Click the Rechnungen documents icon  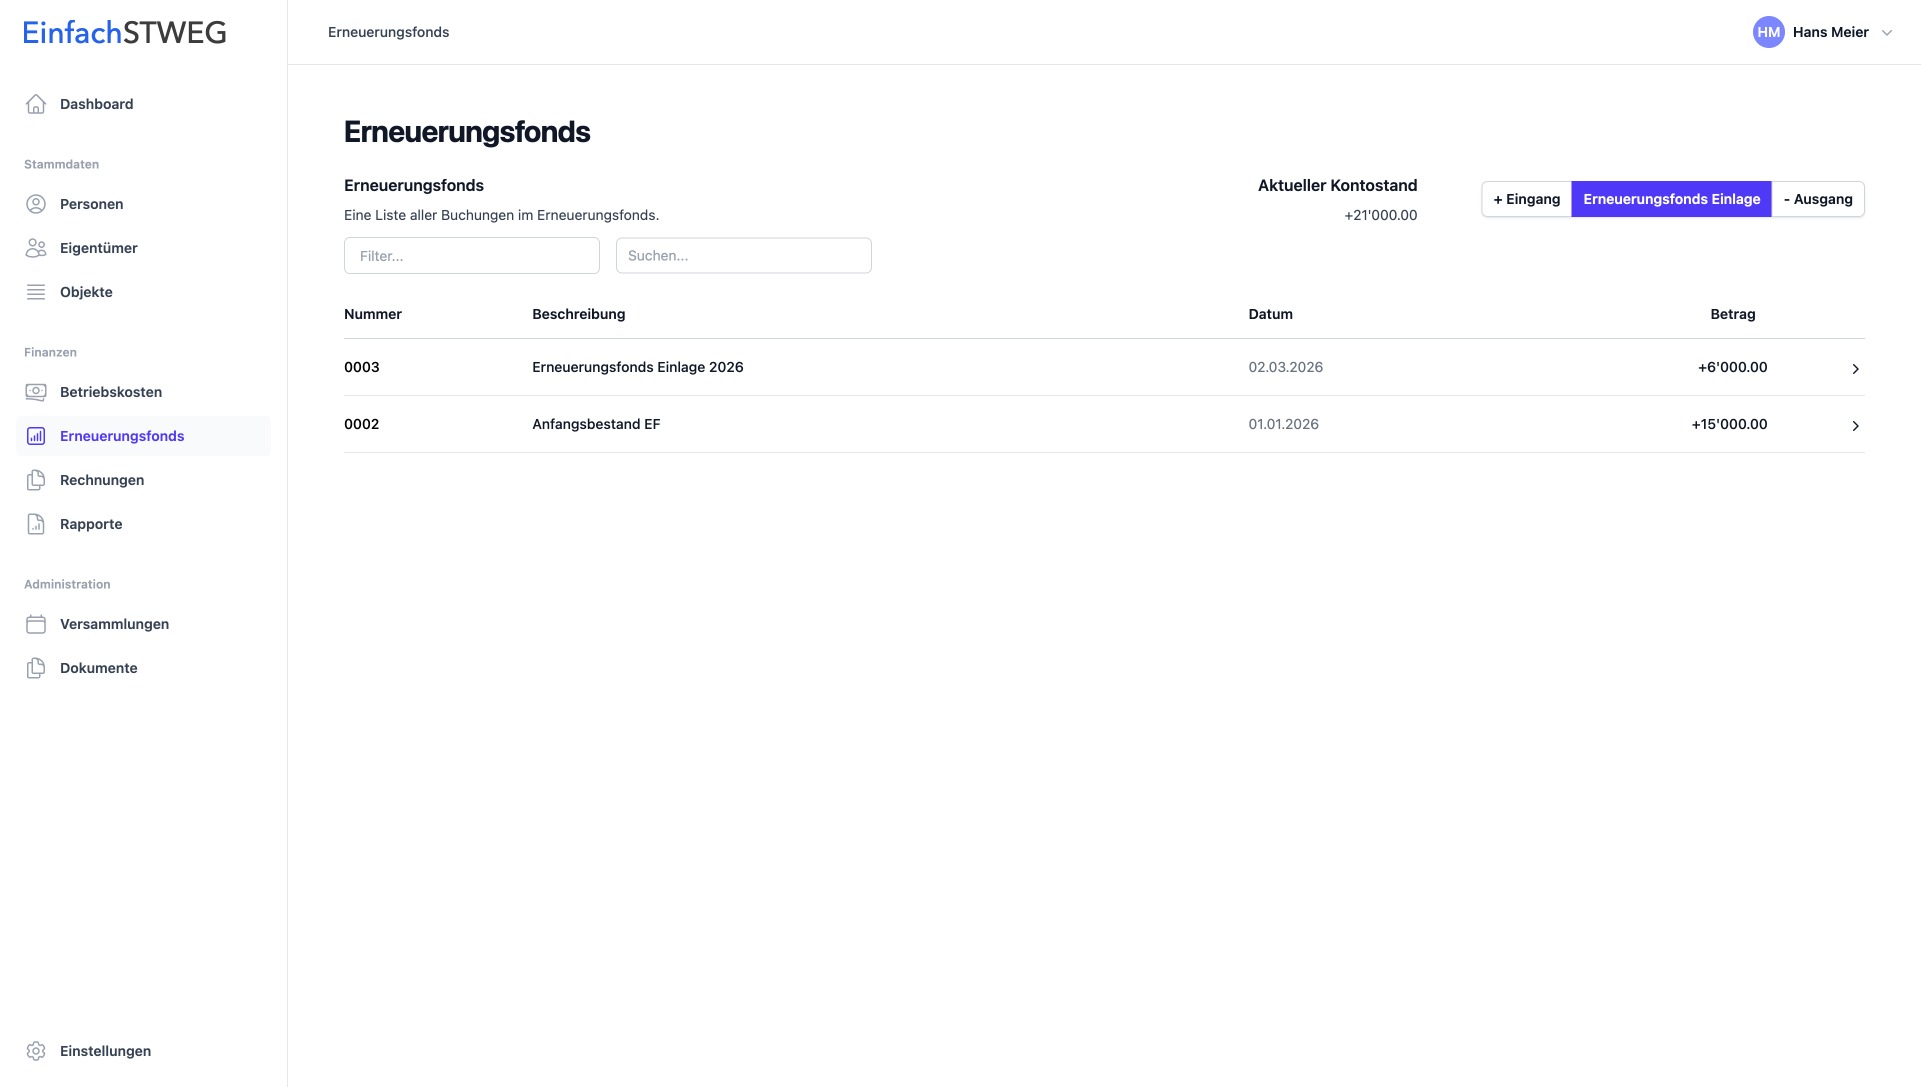point(36,480)
